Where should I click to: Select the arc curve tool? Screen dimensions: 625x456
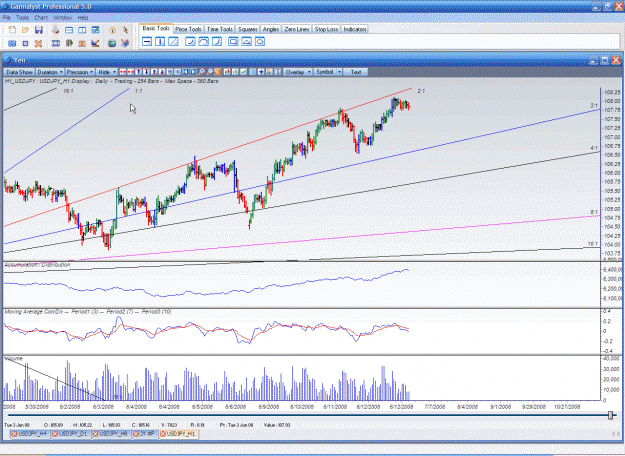203,41
